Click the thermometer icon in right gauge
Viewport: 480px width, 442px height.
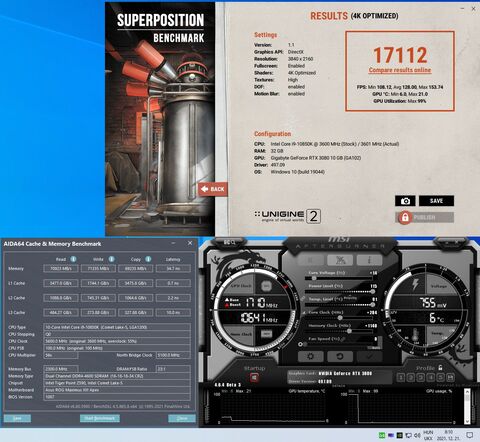tap(415, 335)
